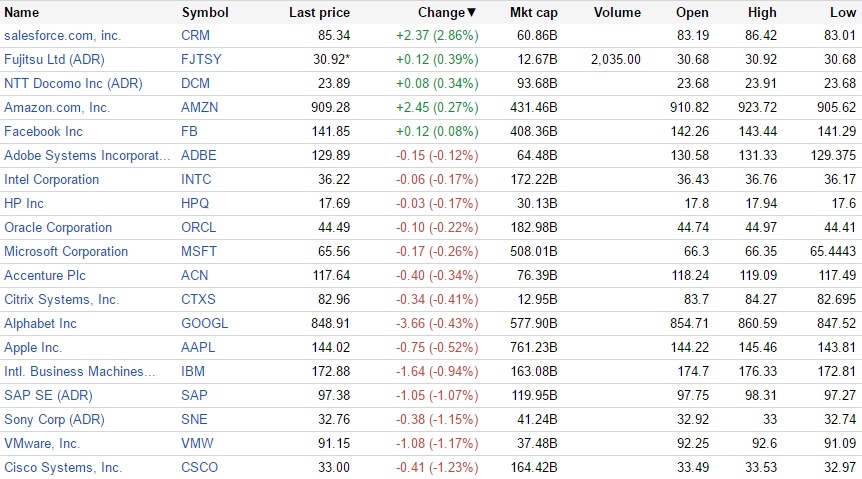Open the INTC symbol link
Viewport: 862px width, 479px height.
click(x=197, y=179)
